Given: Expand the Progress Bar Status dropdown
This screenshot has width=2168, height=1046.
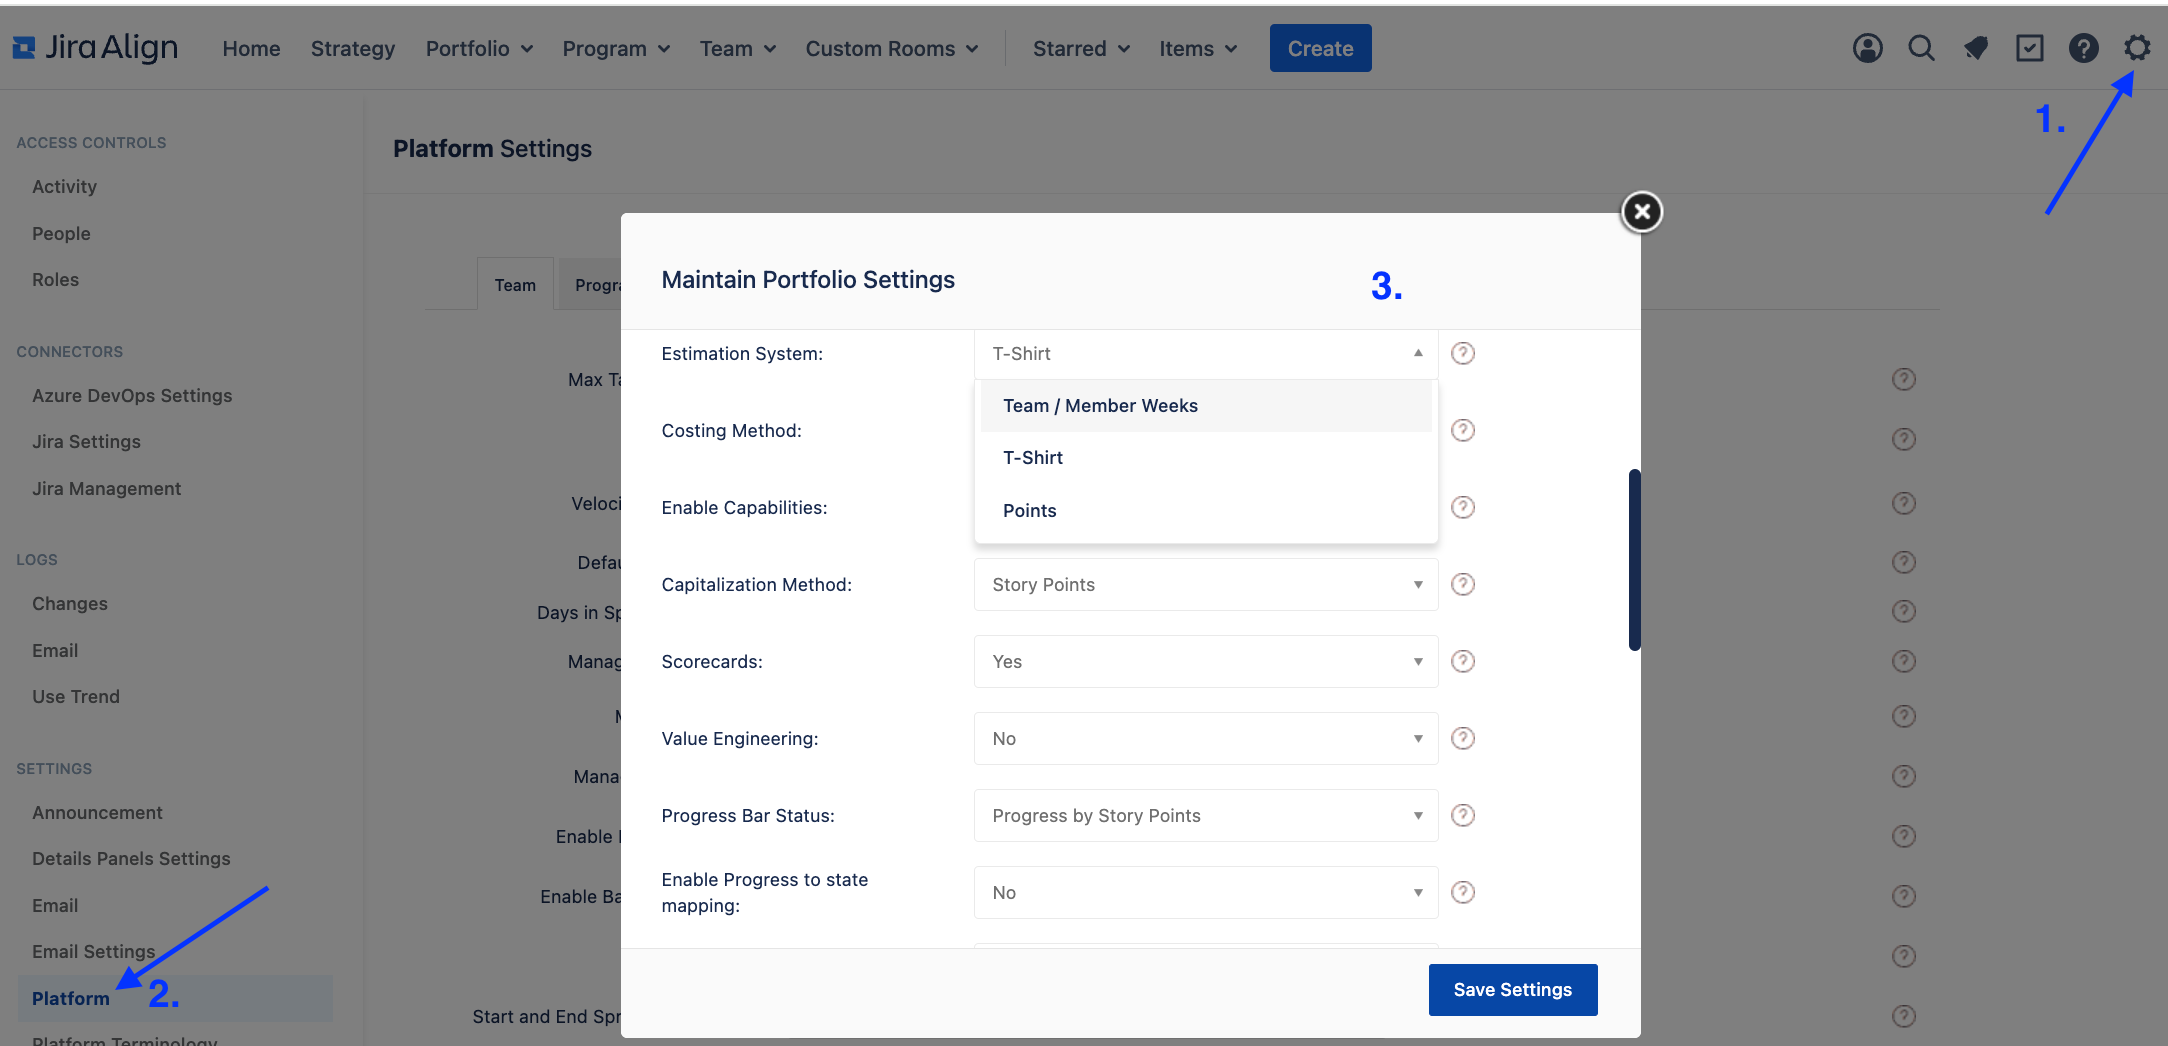Looking at the screenshot, I should [1204, 815].
